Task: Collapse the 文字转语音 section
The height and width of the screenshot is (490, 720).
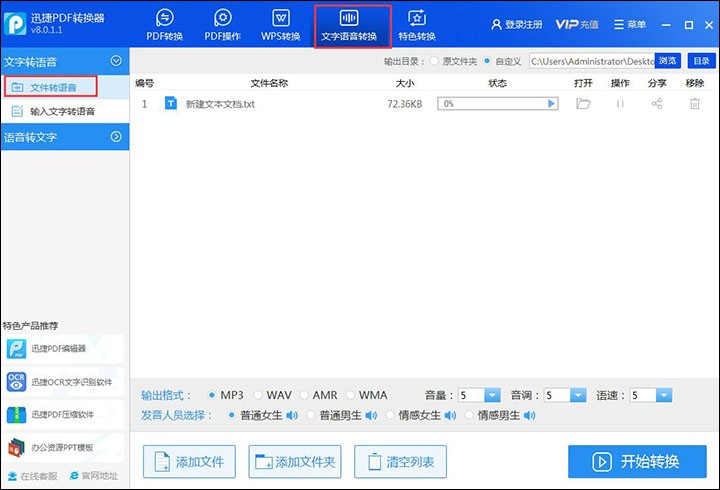Action: click(116, 61)
